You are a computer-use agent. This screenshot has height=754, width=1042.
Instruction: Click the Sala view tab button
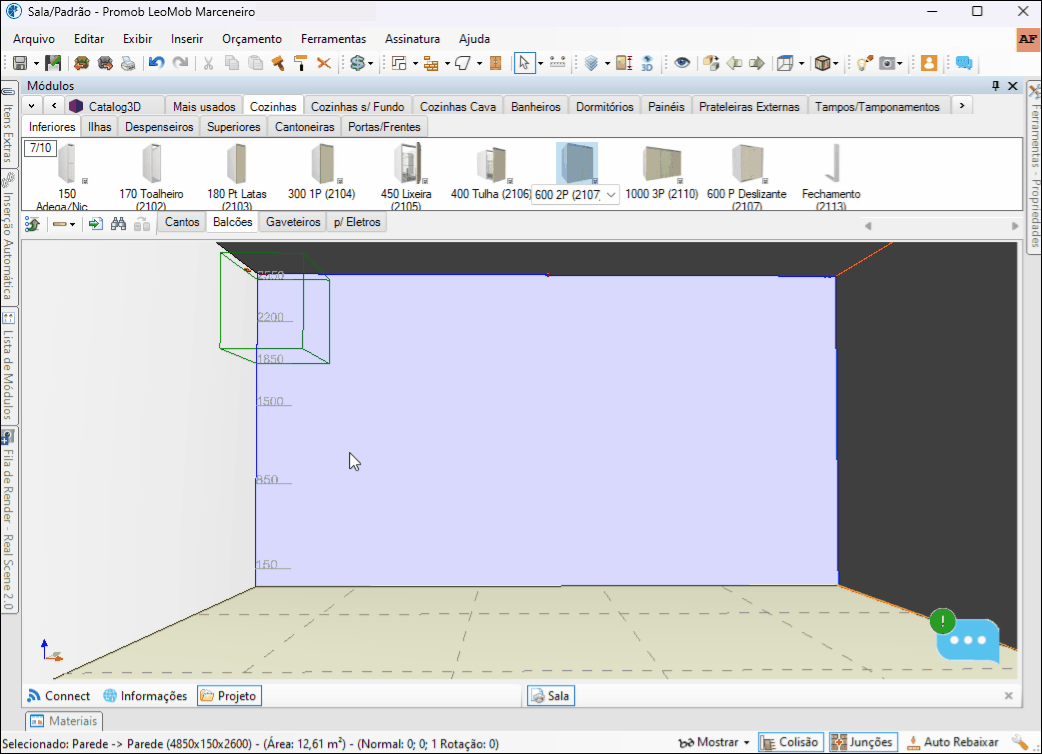tap(551, 696)
